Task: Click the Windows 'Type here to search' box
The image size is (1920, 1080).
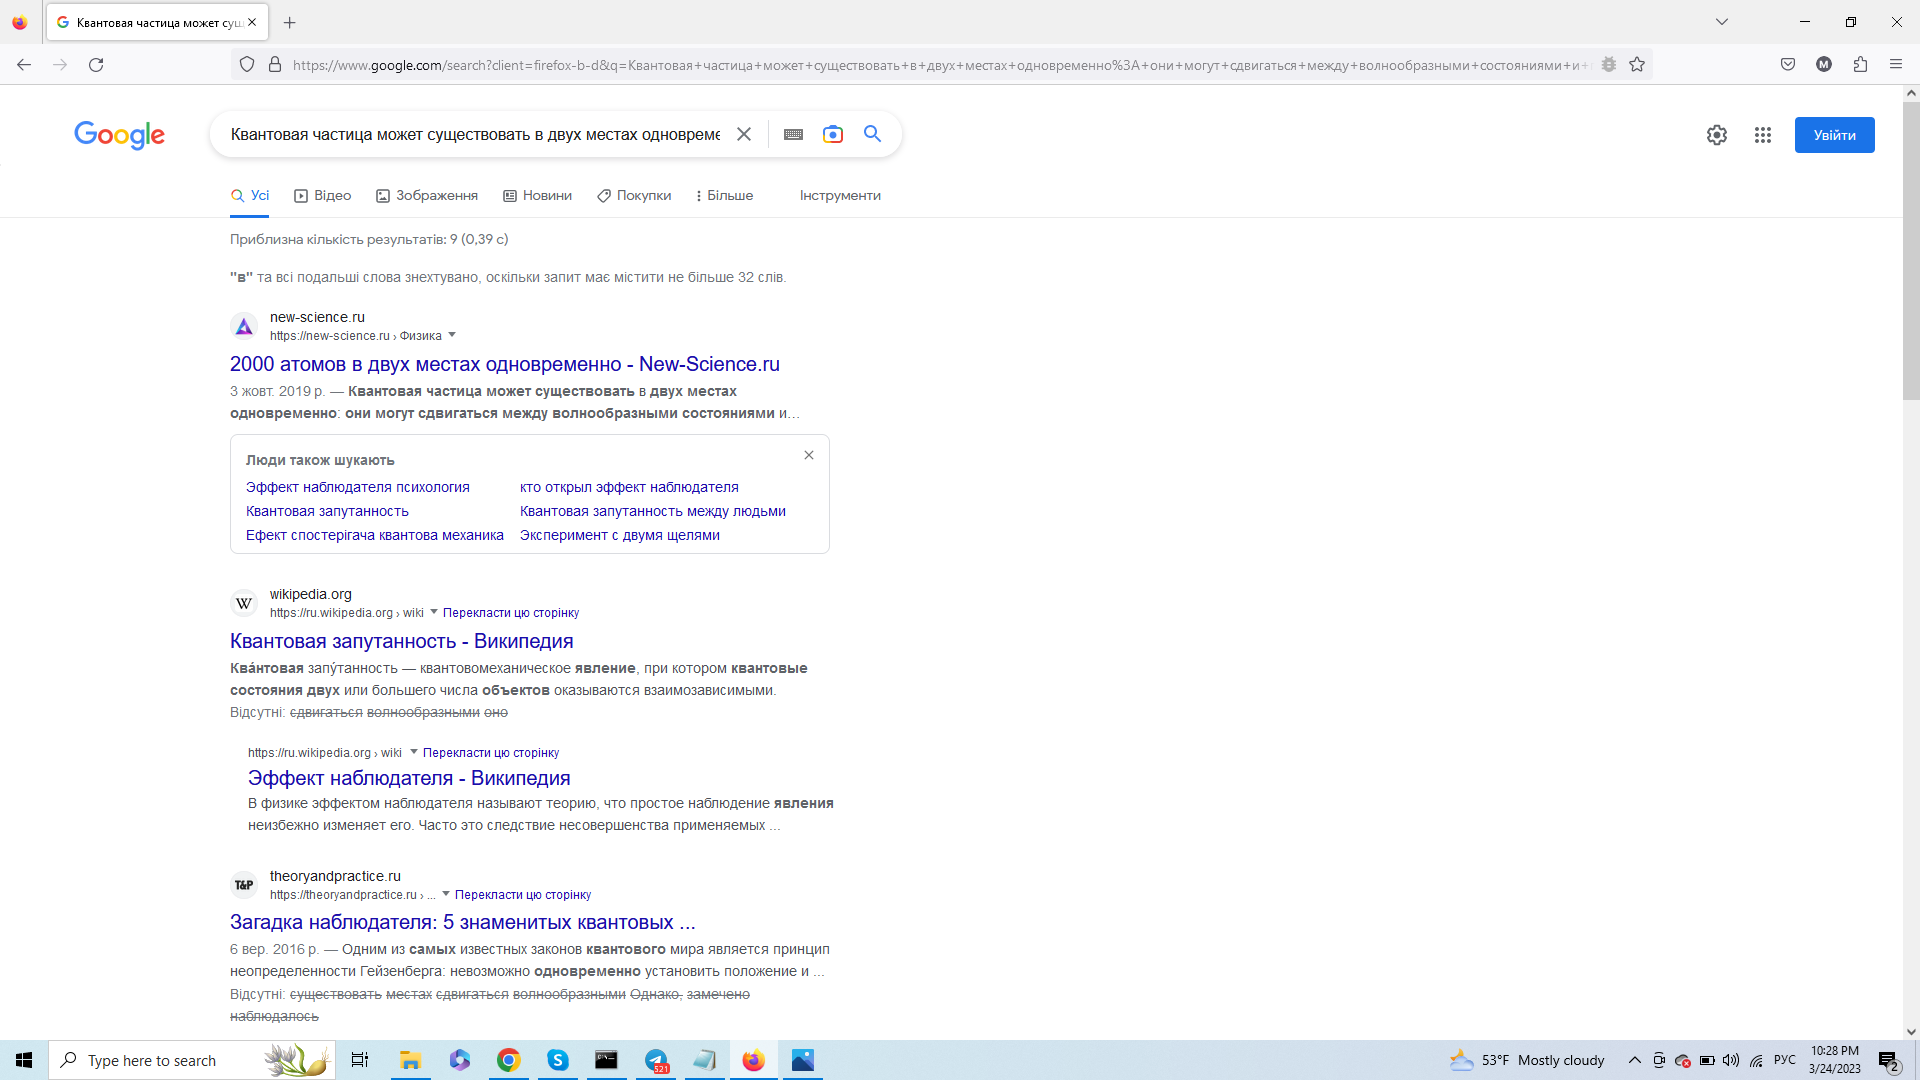Action: pyautogui.click(x=191, y=1060)
